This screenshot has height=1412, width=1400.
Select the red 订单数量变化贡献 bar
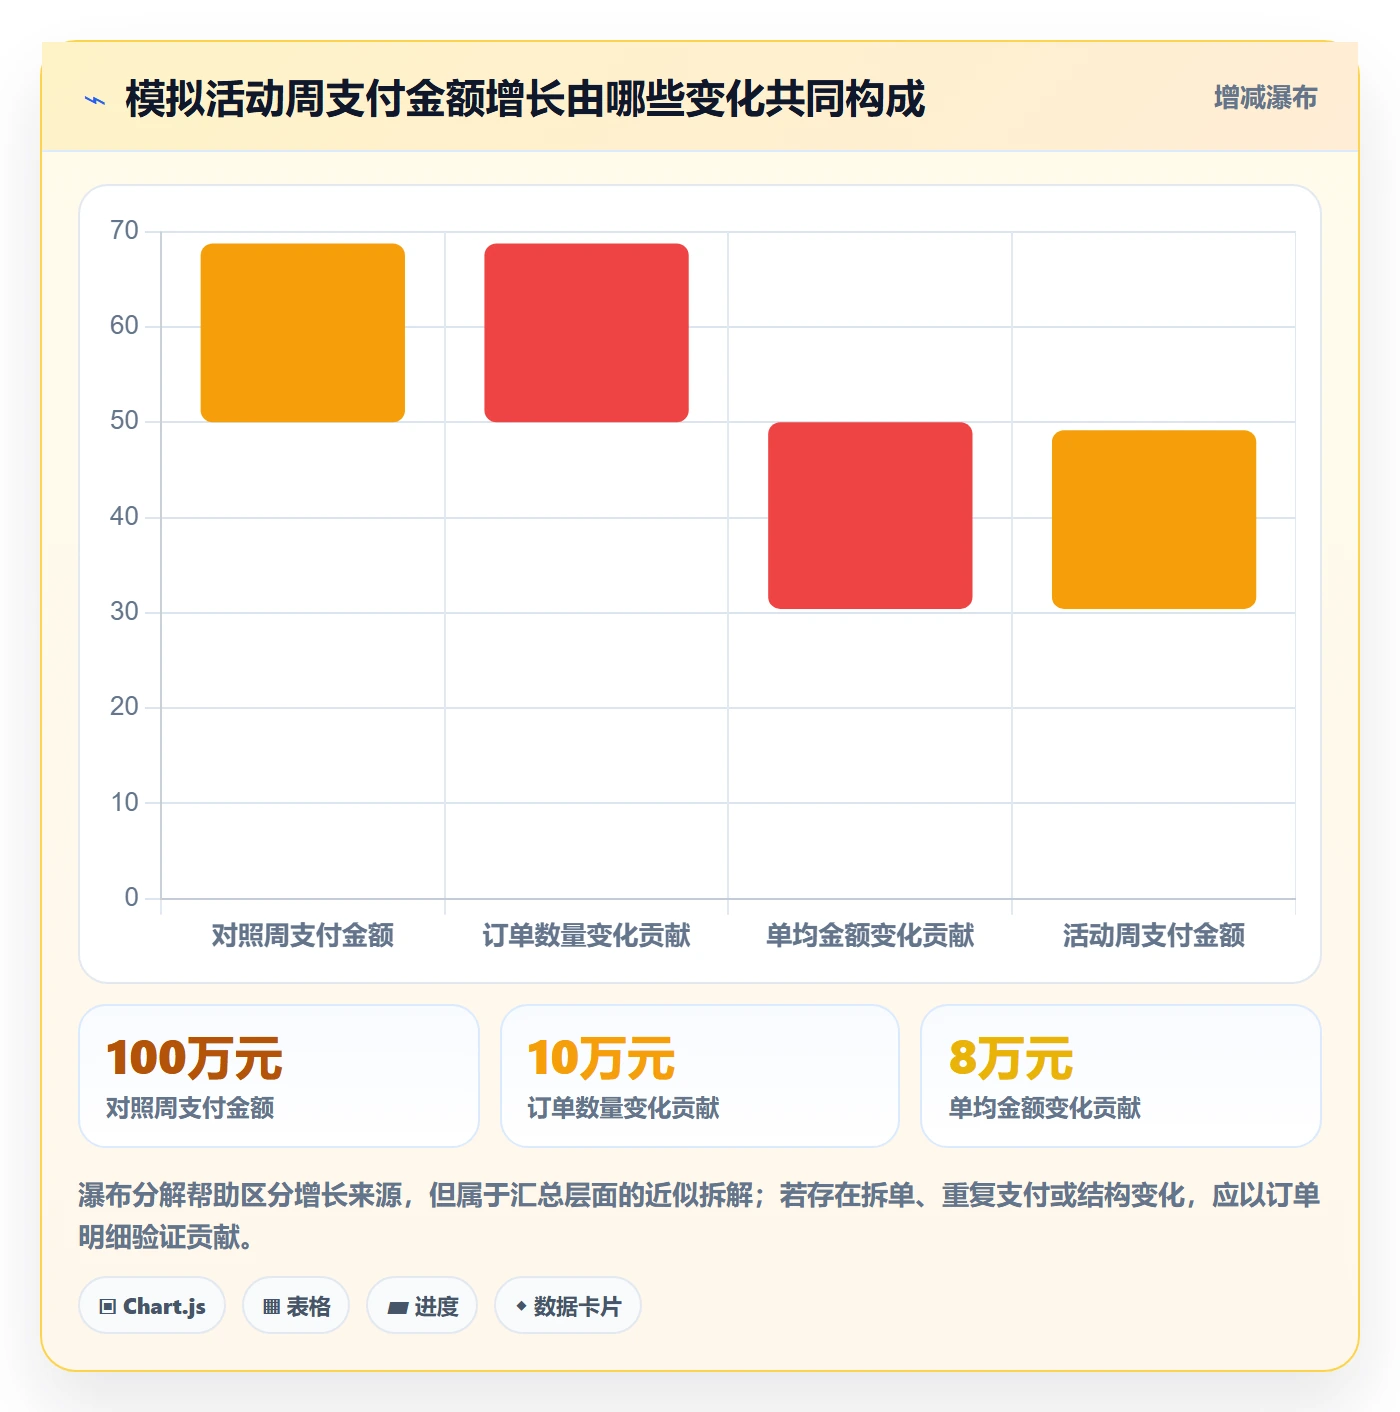(586, 332)
